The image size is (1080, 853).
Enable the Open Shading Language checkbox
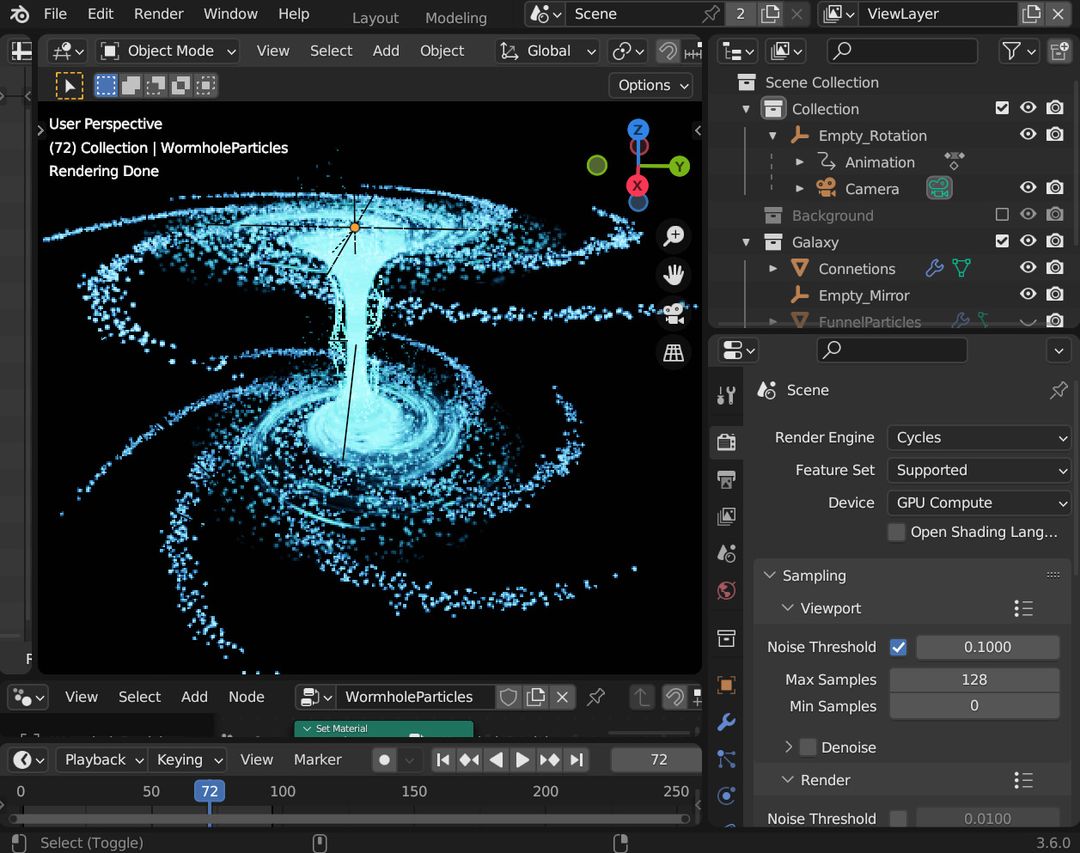coord(897,532)
